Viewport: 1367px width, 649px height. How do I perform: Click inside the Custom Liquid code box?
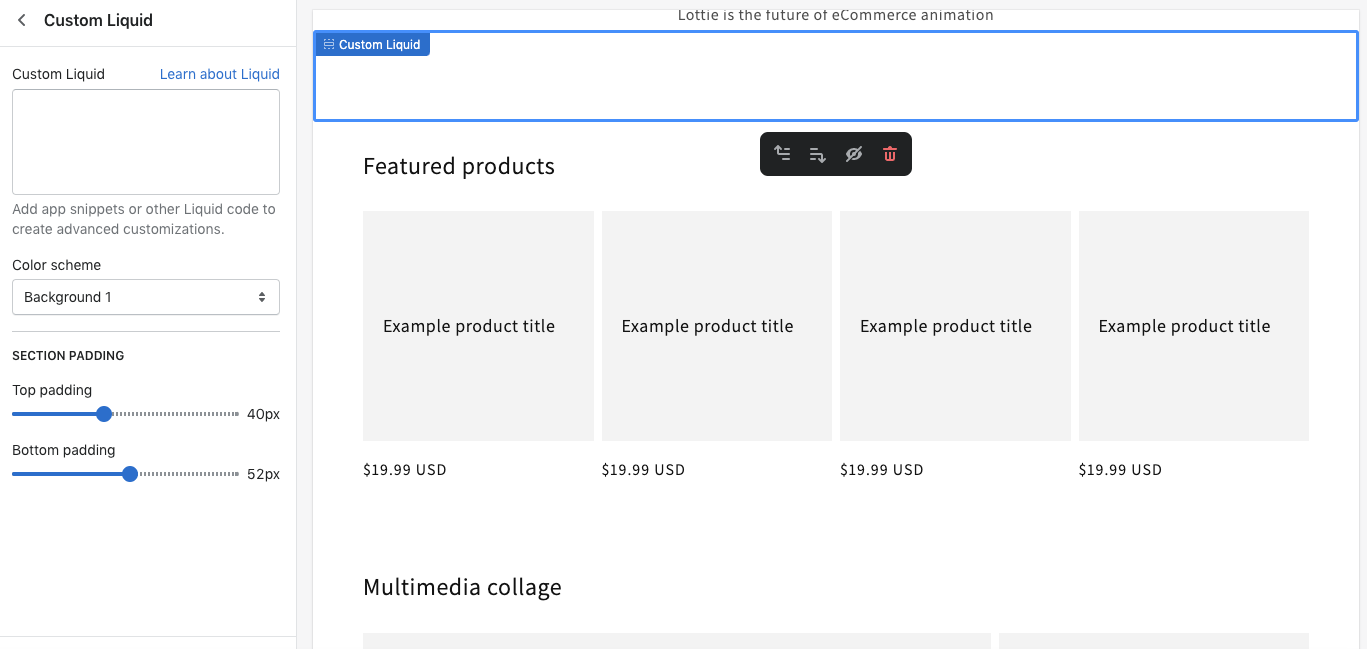(145, 141)
